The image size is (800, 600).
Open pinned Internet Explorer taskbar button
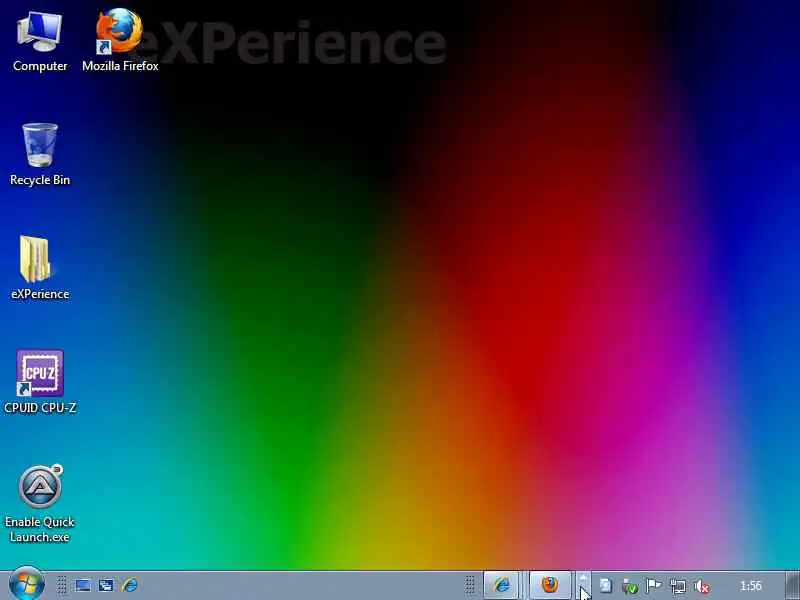[x=501, y=585]
